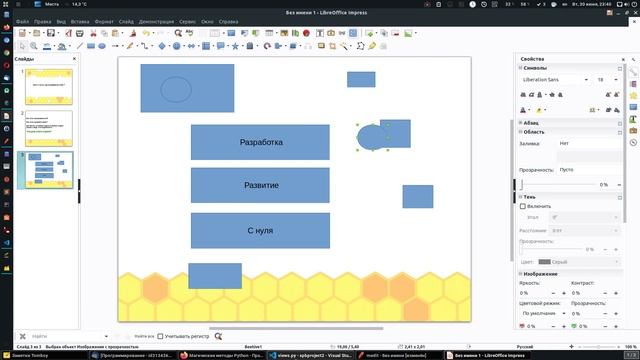
Task: Open the Слайд menu
Action: click(x=126, y=22)
